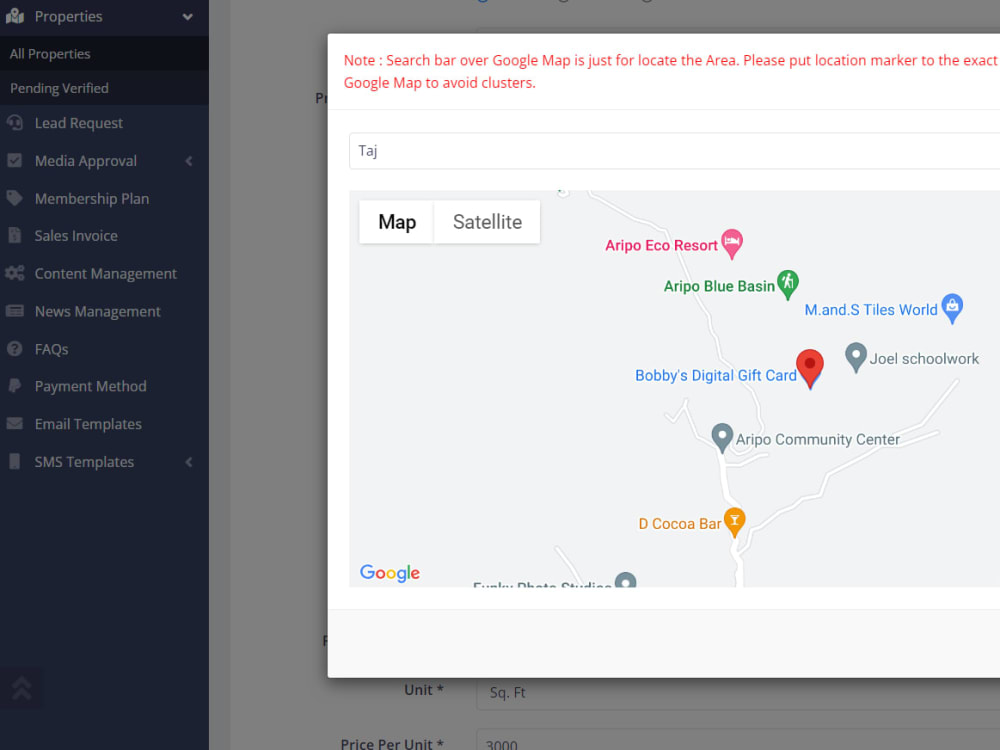Click the Unit field showing Sq. Ft
The width and height of the screenshot is (1000, 750).
(738, 692)
